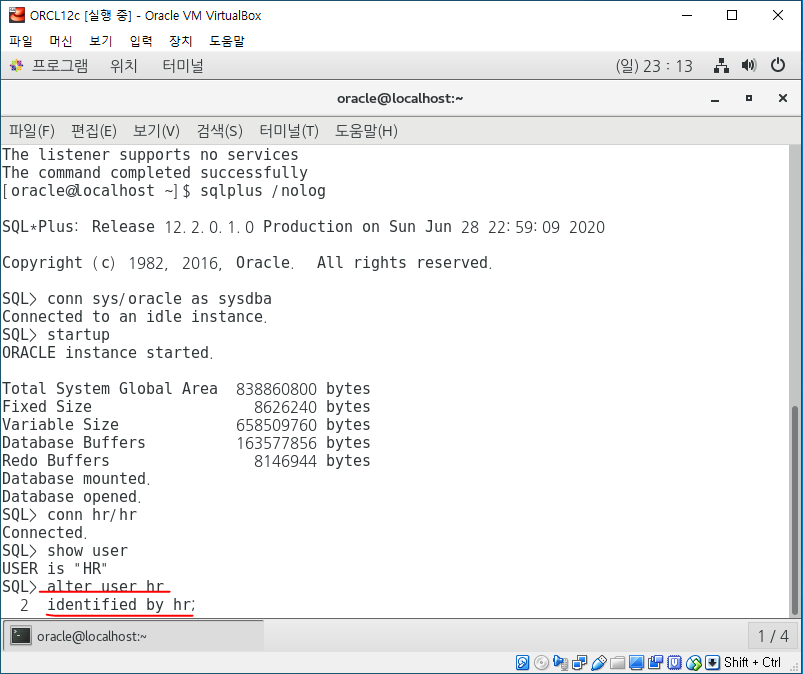Open the guest 위치 menu
Viewport: 803px width, 674px height.
pyautogui.click(x=124, y=66)
